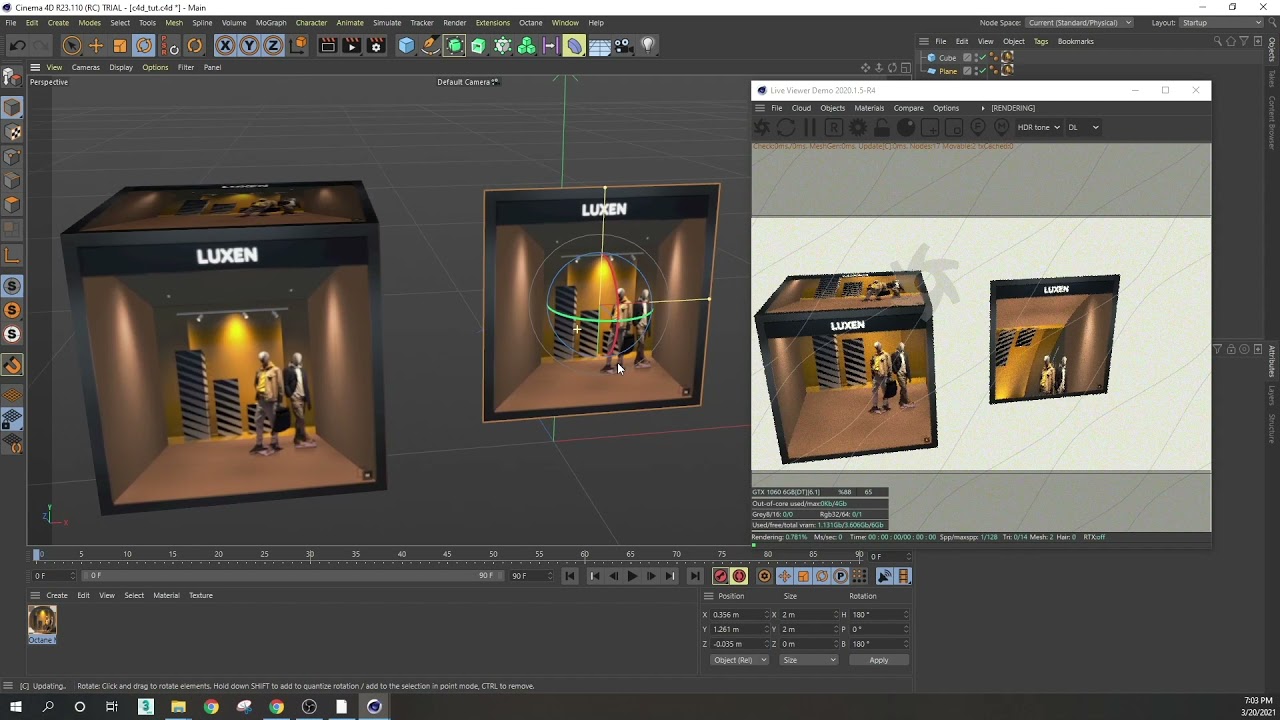Open the Spline Pen tool

[x=430, y=45]
